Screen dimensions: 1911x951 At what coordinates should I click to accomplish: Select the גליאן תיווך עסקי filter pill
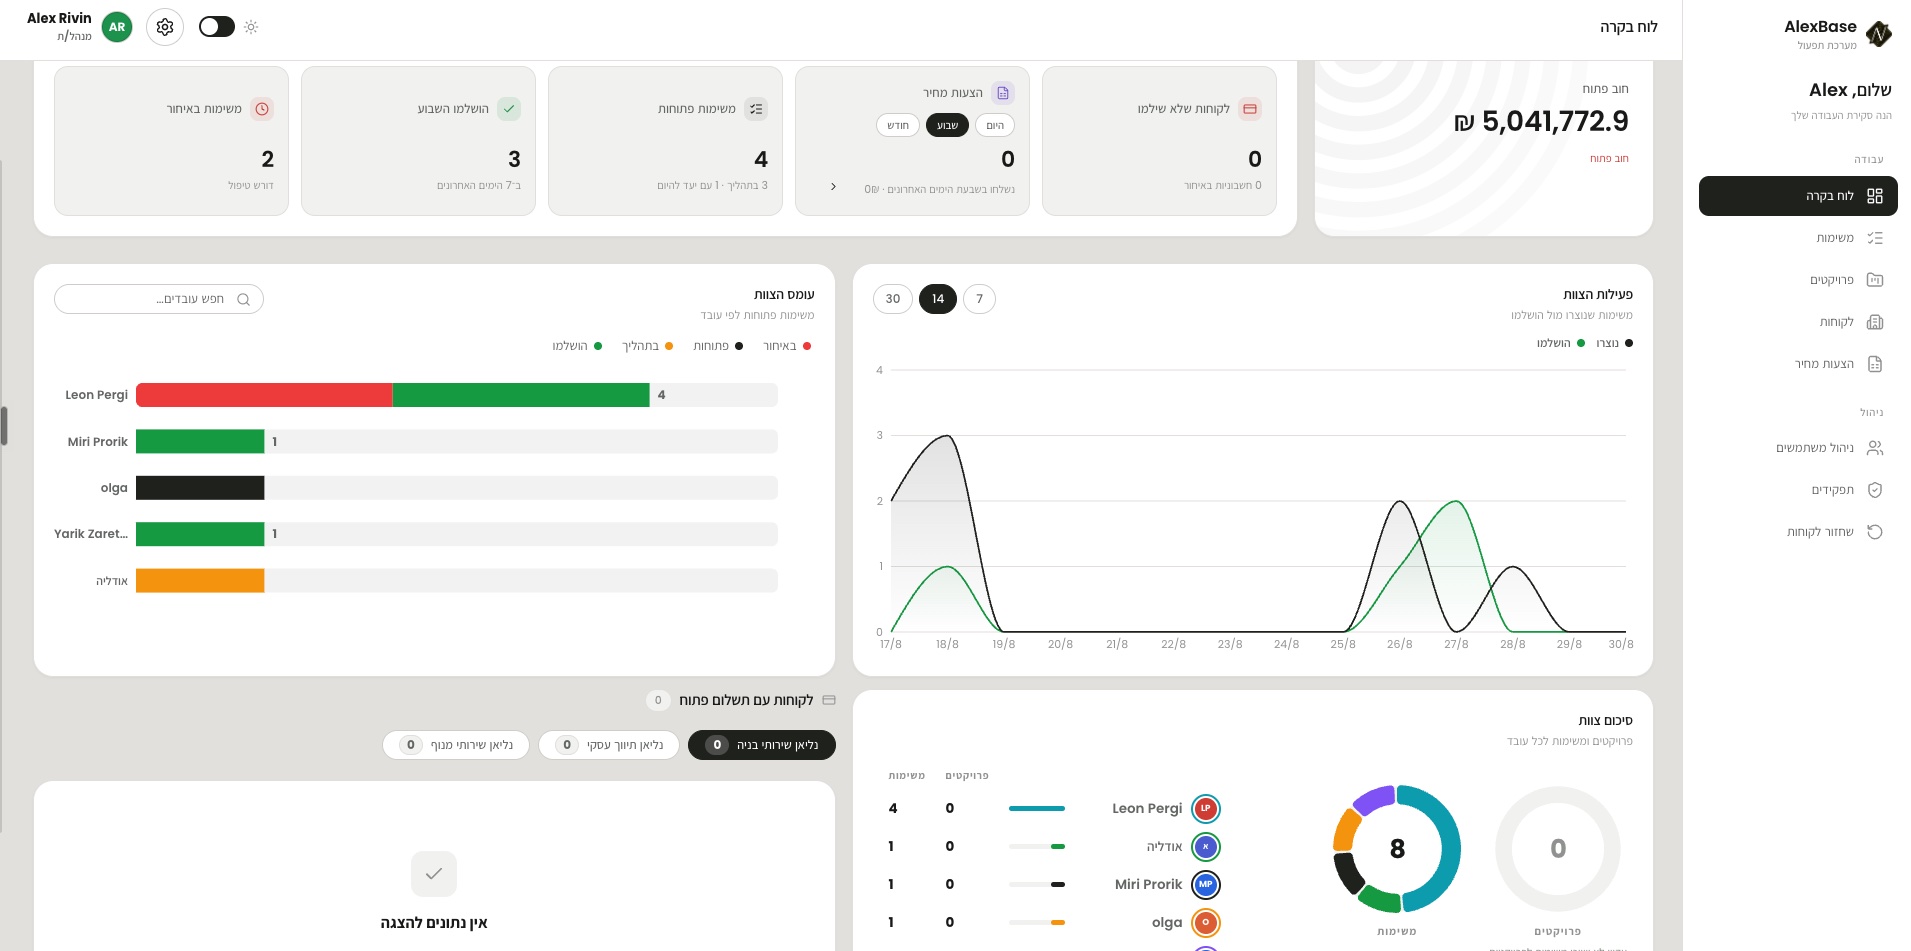click(609, 745)
